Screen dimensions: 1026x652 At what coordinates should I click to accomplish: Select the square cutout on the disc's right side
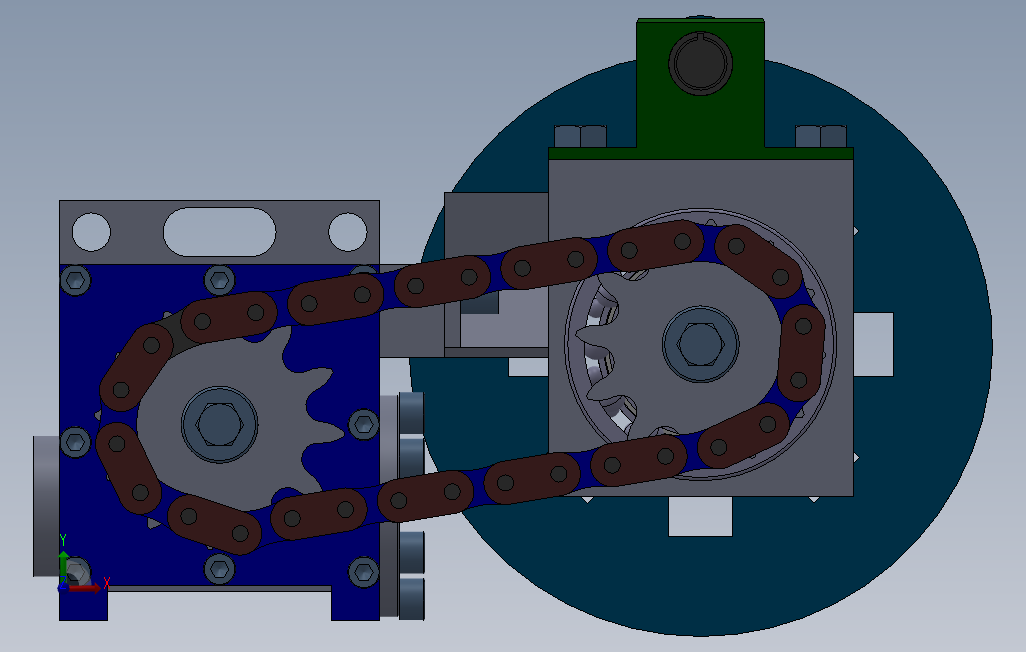(874, 344)
